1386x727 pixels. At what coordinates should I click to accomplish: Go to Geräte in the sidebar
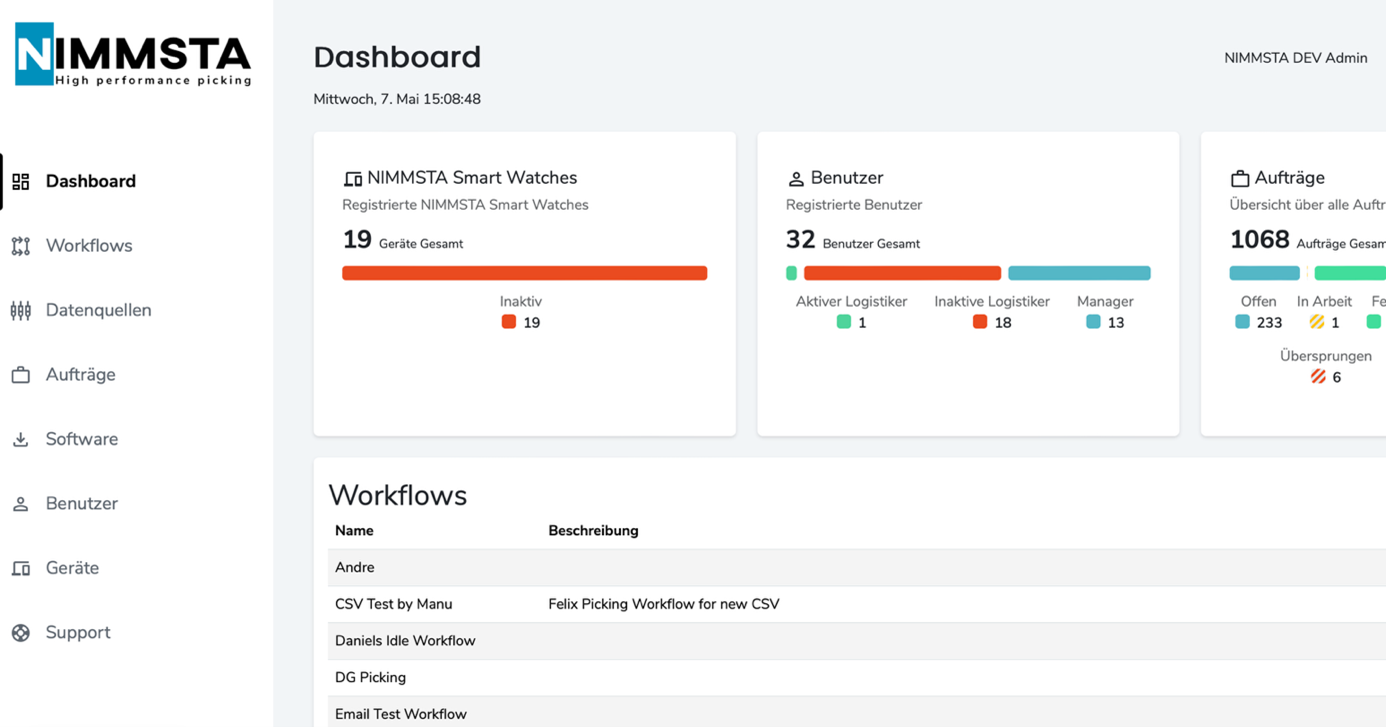click(72, 568)
